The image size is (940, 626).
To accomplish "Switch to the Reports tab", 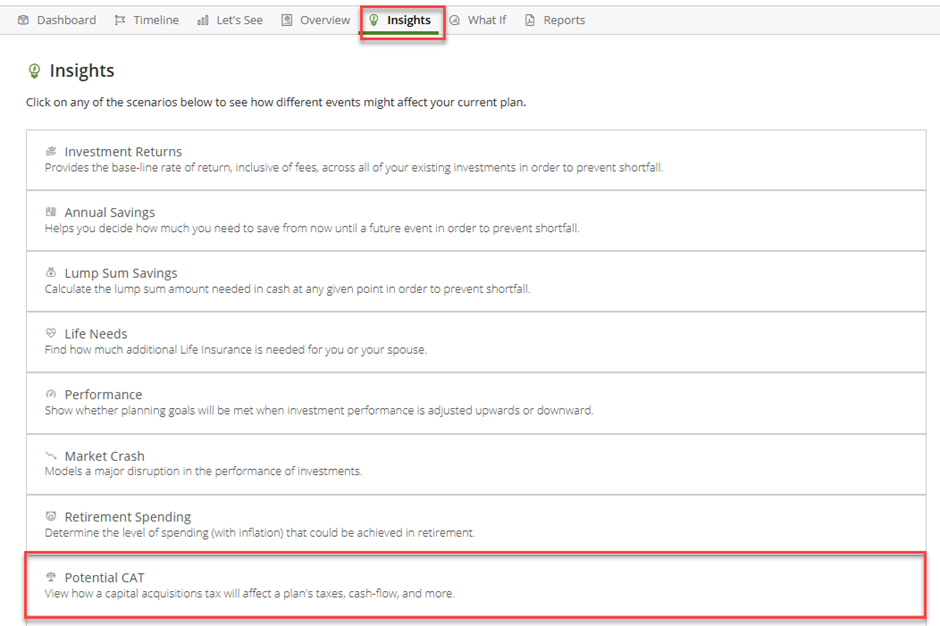I will point(555,20).
